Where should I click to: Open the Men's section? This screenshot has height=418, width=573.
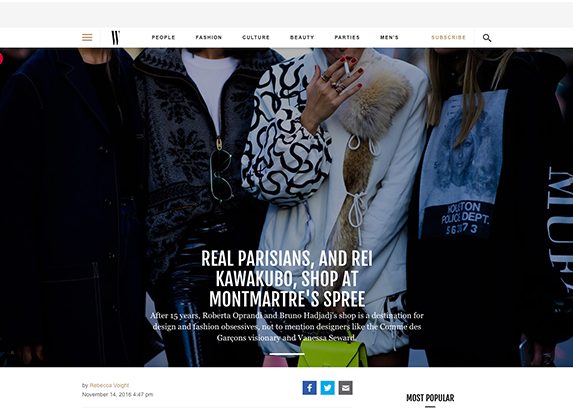[389, 37]
